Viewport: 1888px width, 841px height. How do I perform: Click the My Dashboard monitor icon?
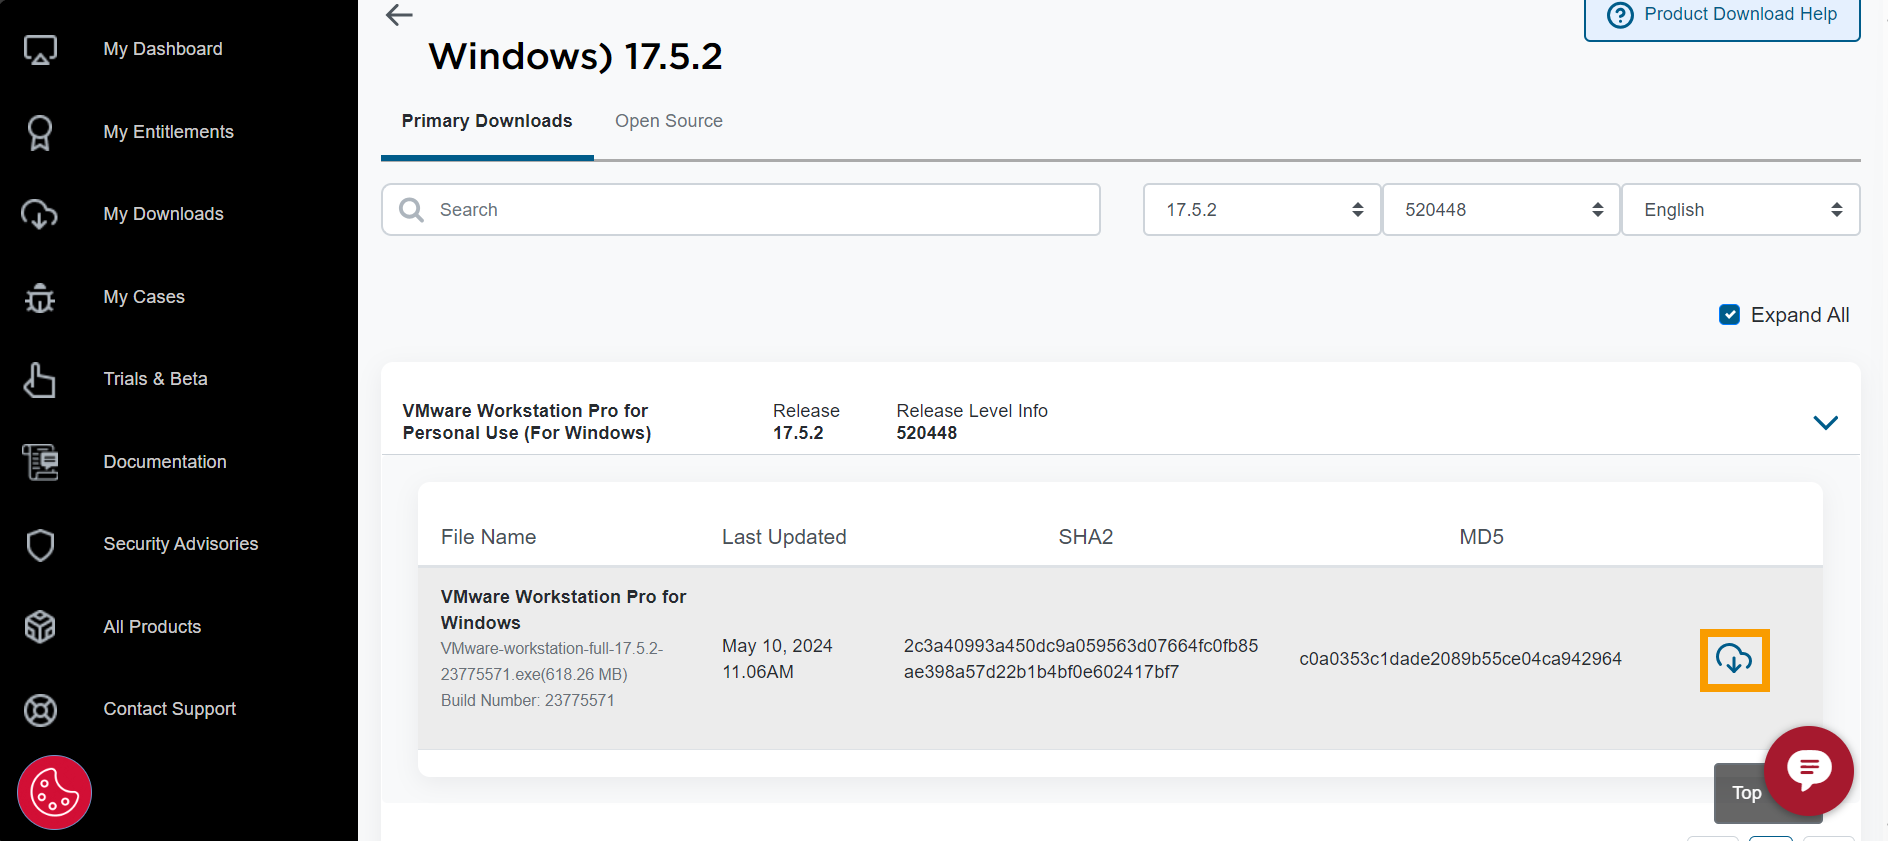(40, 49)
